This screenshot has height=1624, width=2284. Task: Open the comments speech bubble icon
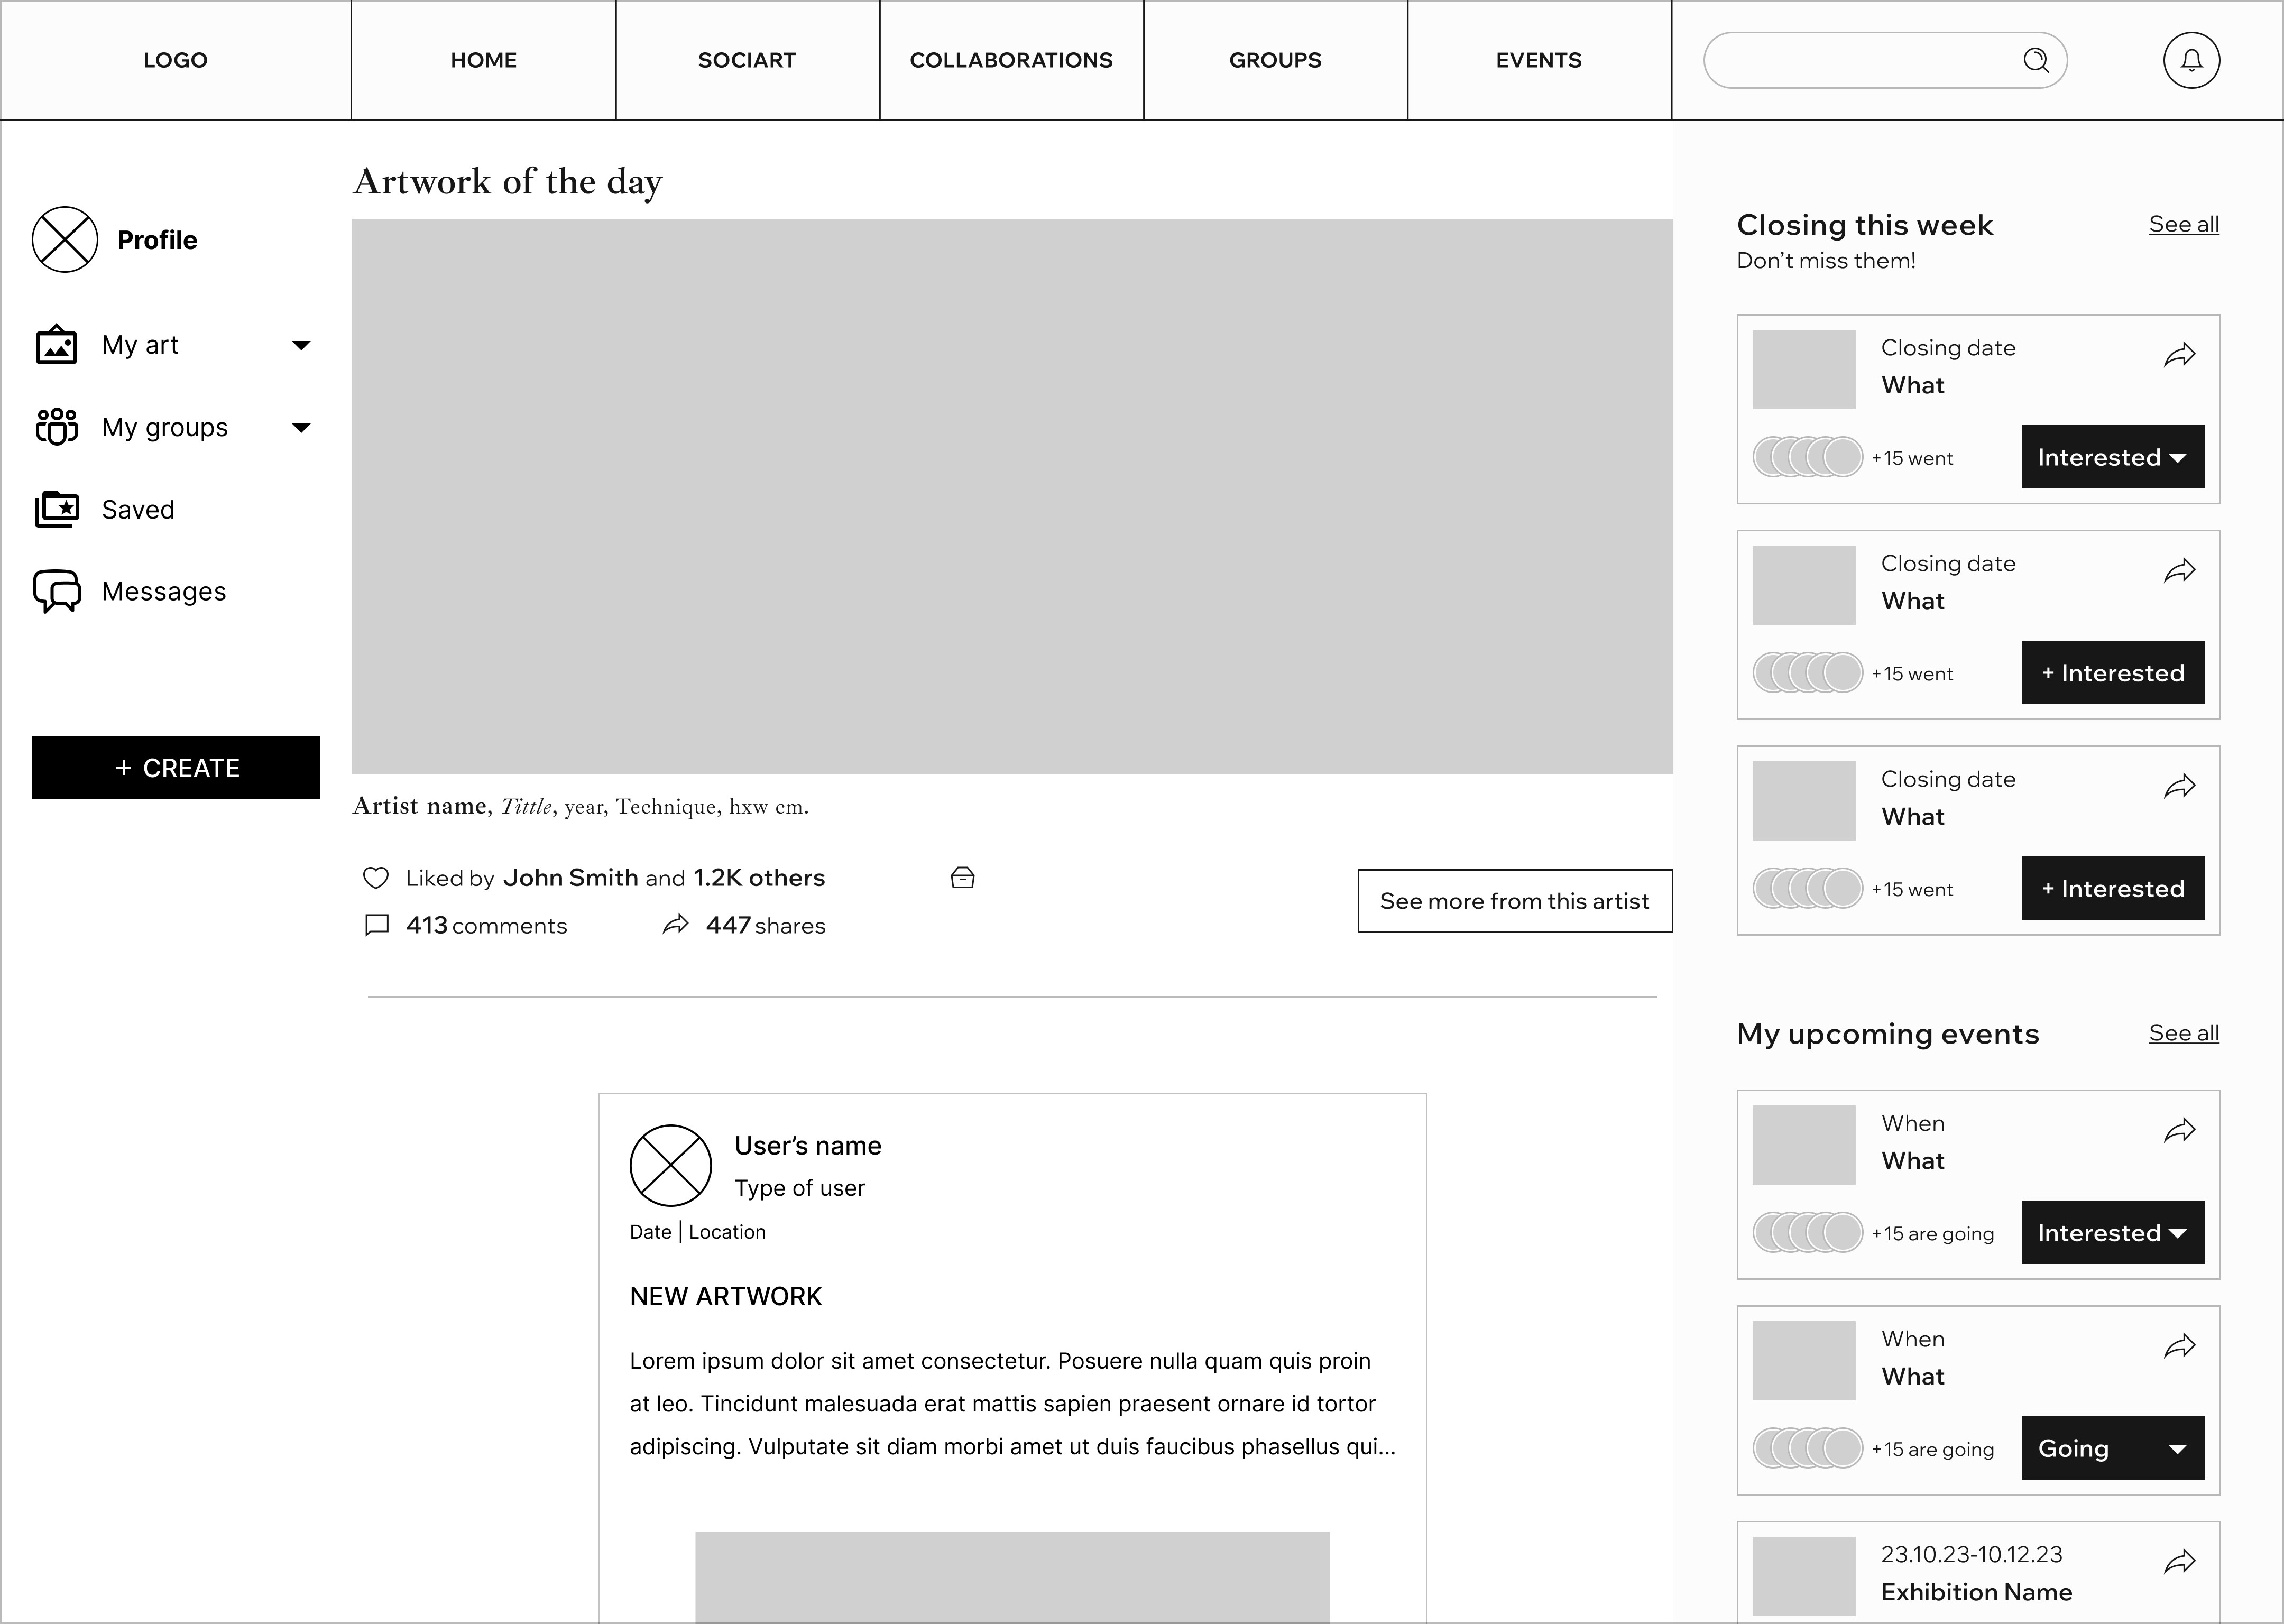tap(377, 925)
